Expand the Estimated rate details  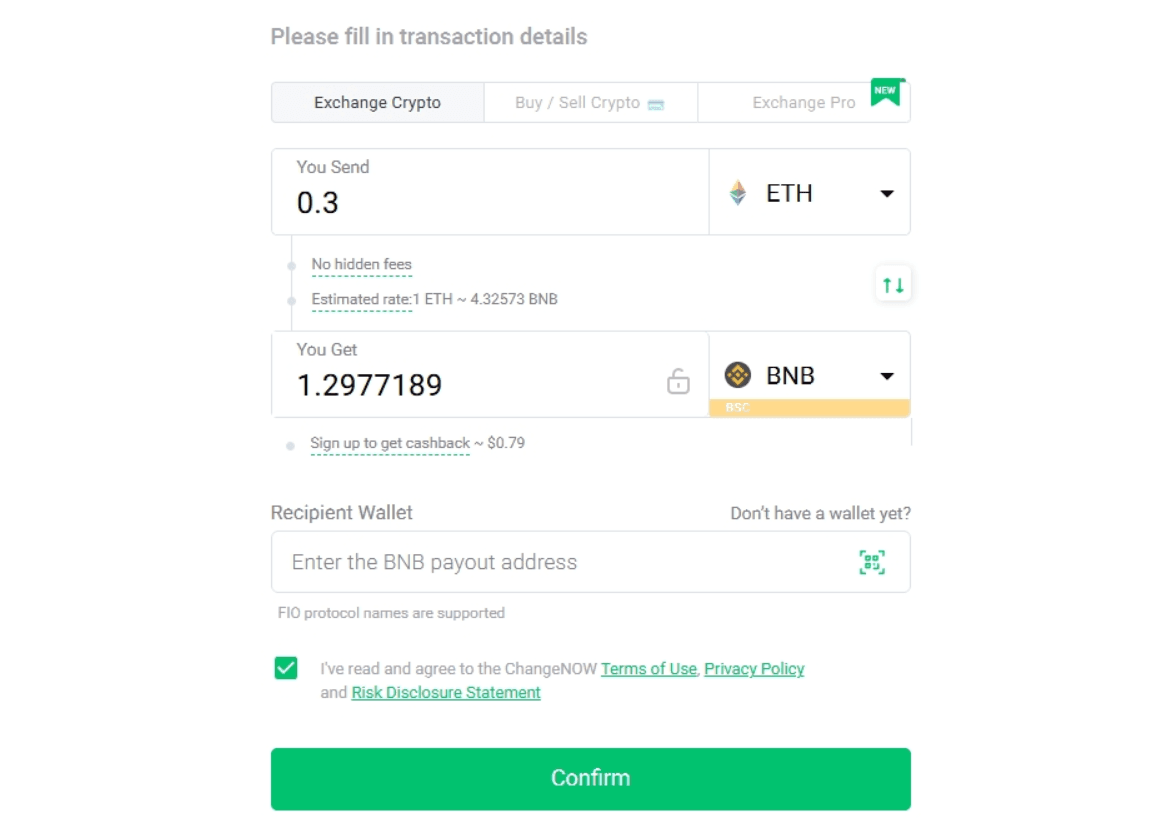tap(360, 299)
